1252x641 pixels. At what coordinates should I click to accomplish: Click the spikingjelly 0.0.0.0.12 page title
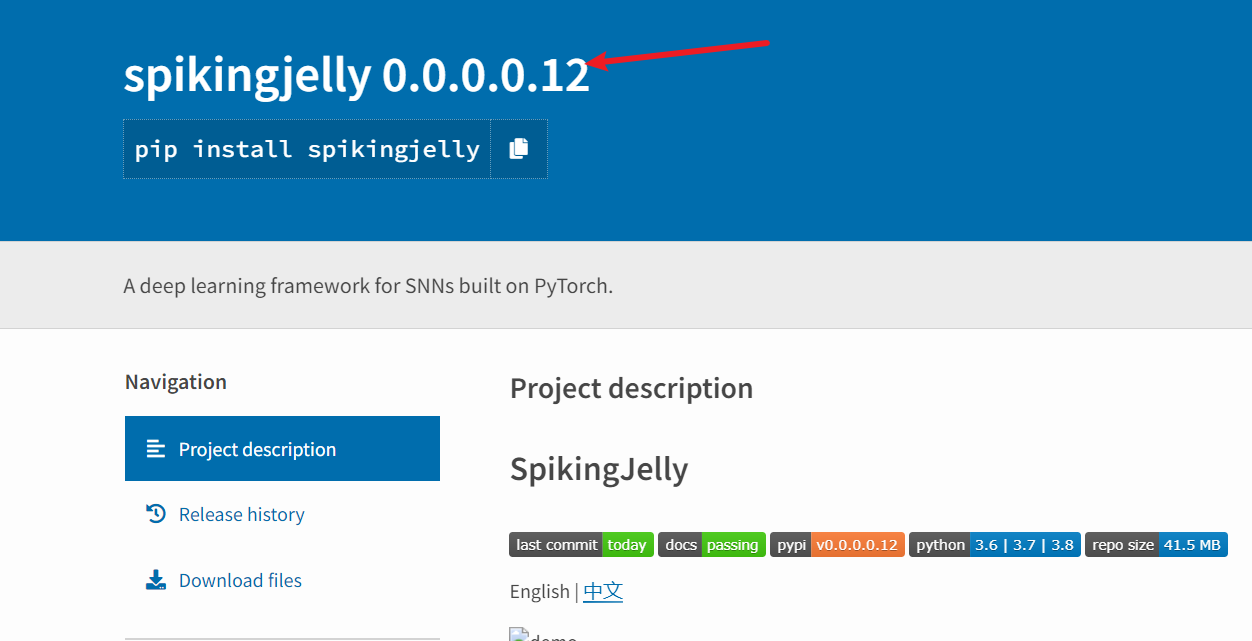click(356, 75)
